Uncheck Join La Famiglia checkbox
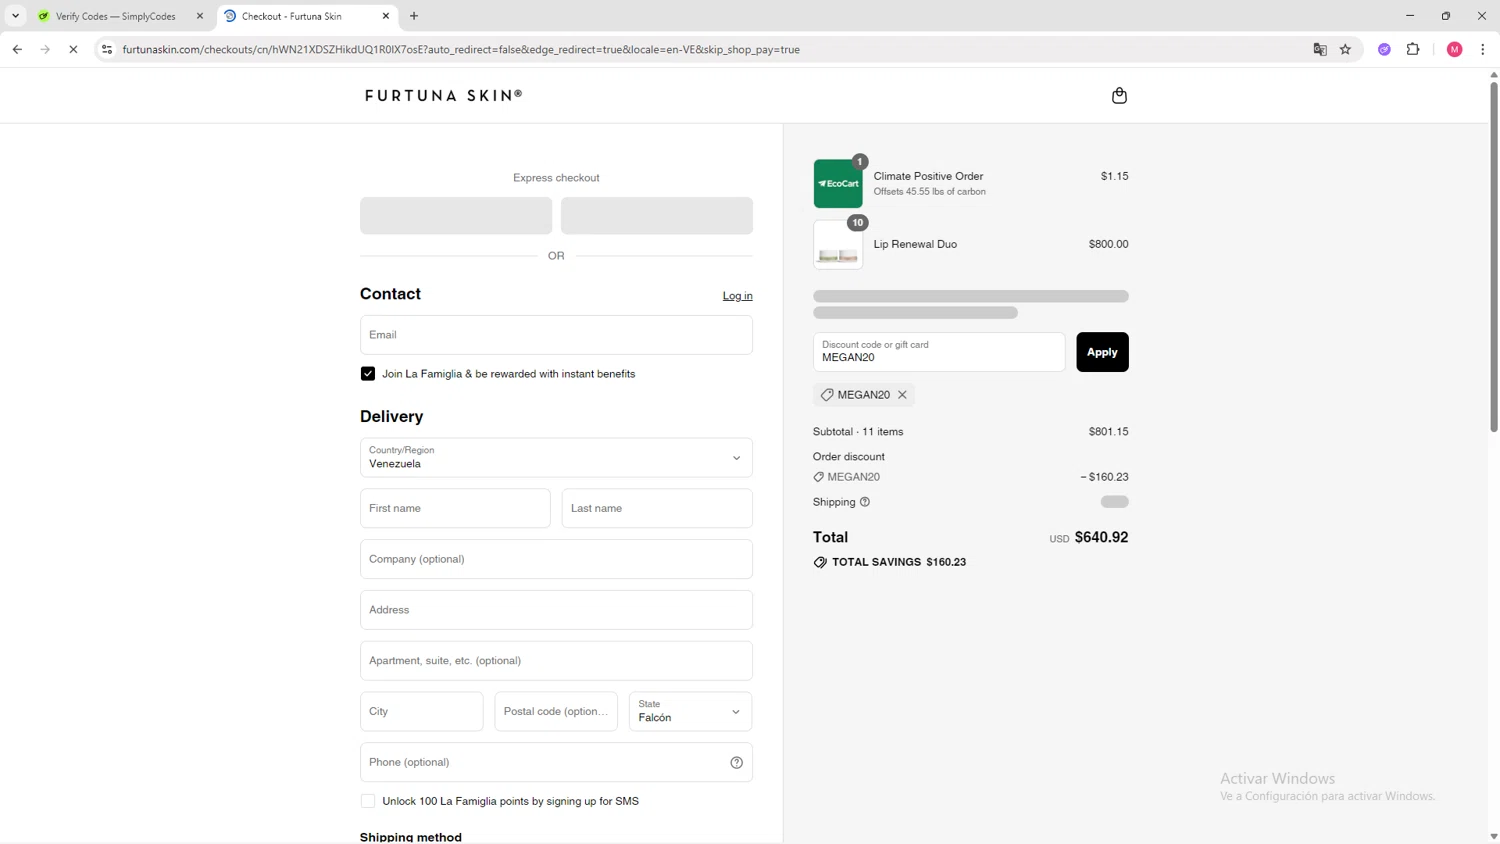Image resolution: width=1500 pixels, height=844 pixels. click(368, 374)
